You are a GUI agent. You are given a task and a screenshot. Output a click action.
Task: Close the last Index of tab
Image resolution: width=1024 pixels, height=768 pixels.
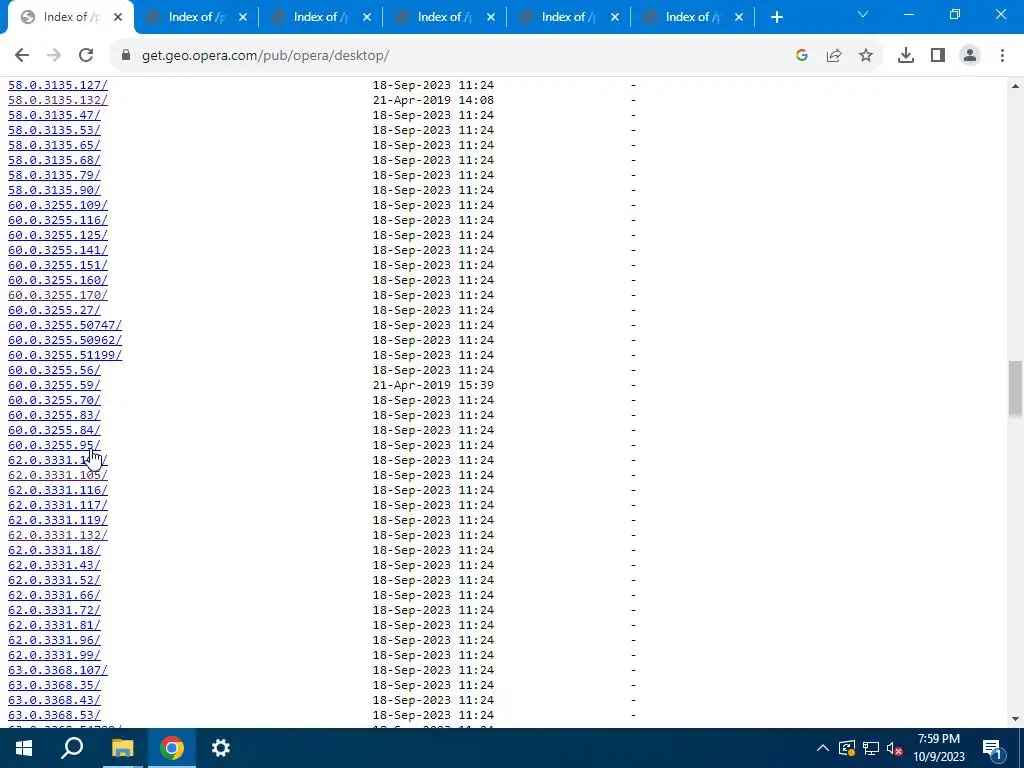(x=739, y=18)
